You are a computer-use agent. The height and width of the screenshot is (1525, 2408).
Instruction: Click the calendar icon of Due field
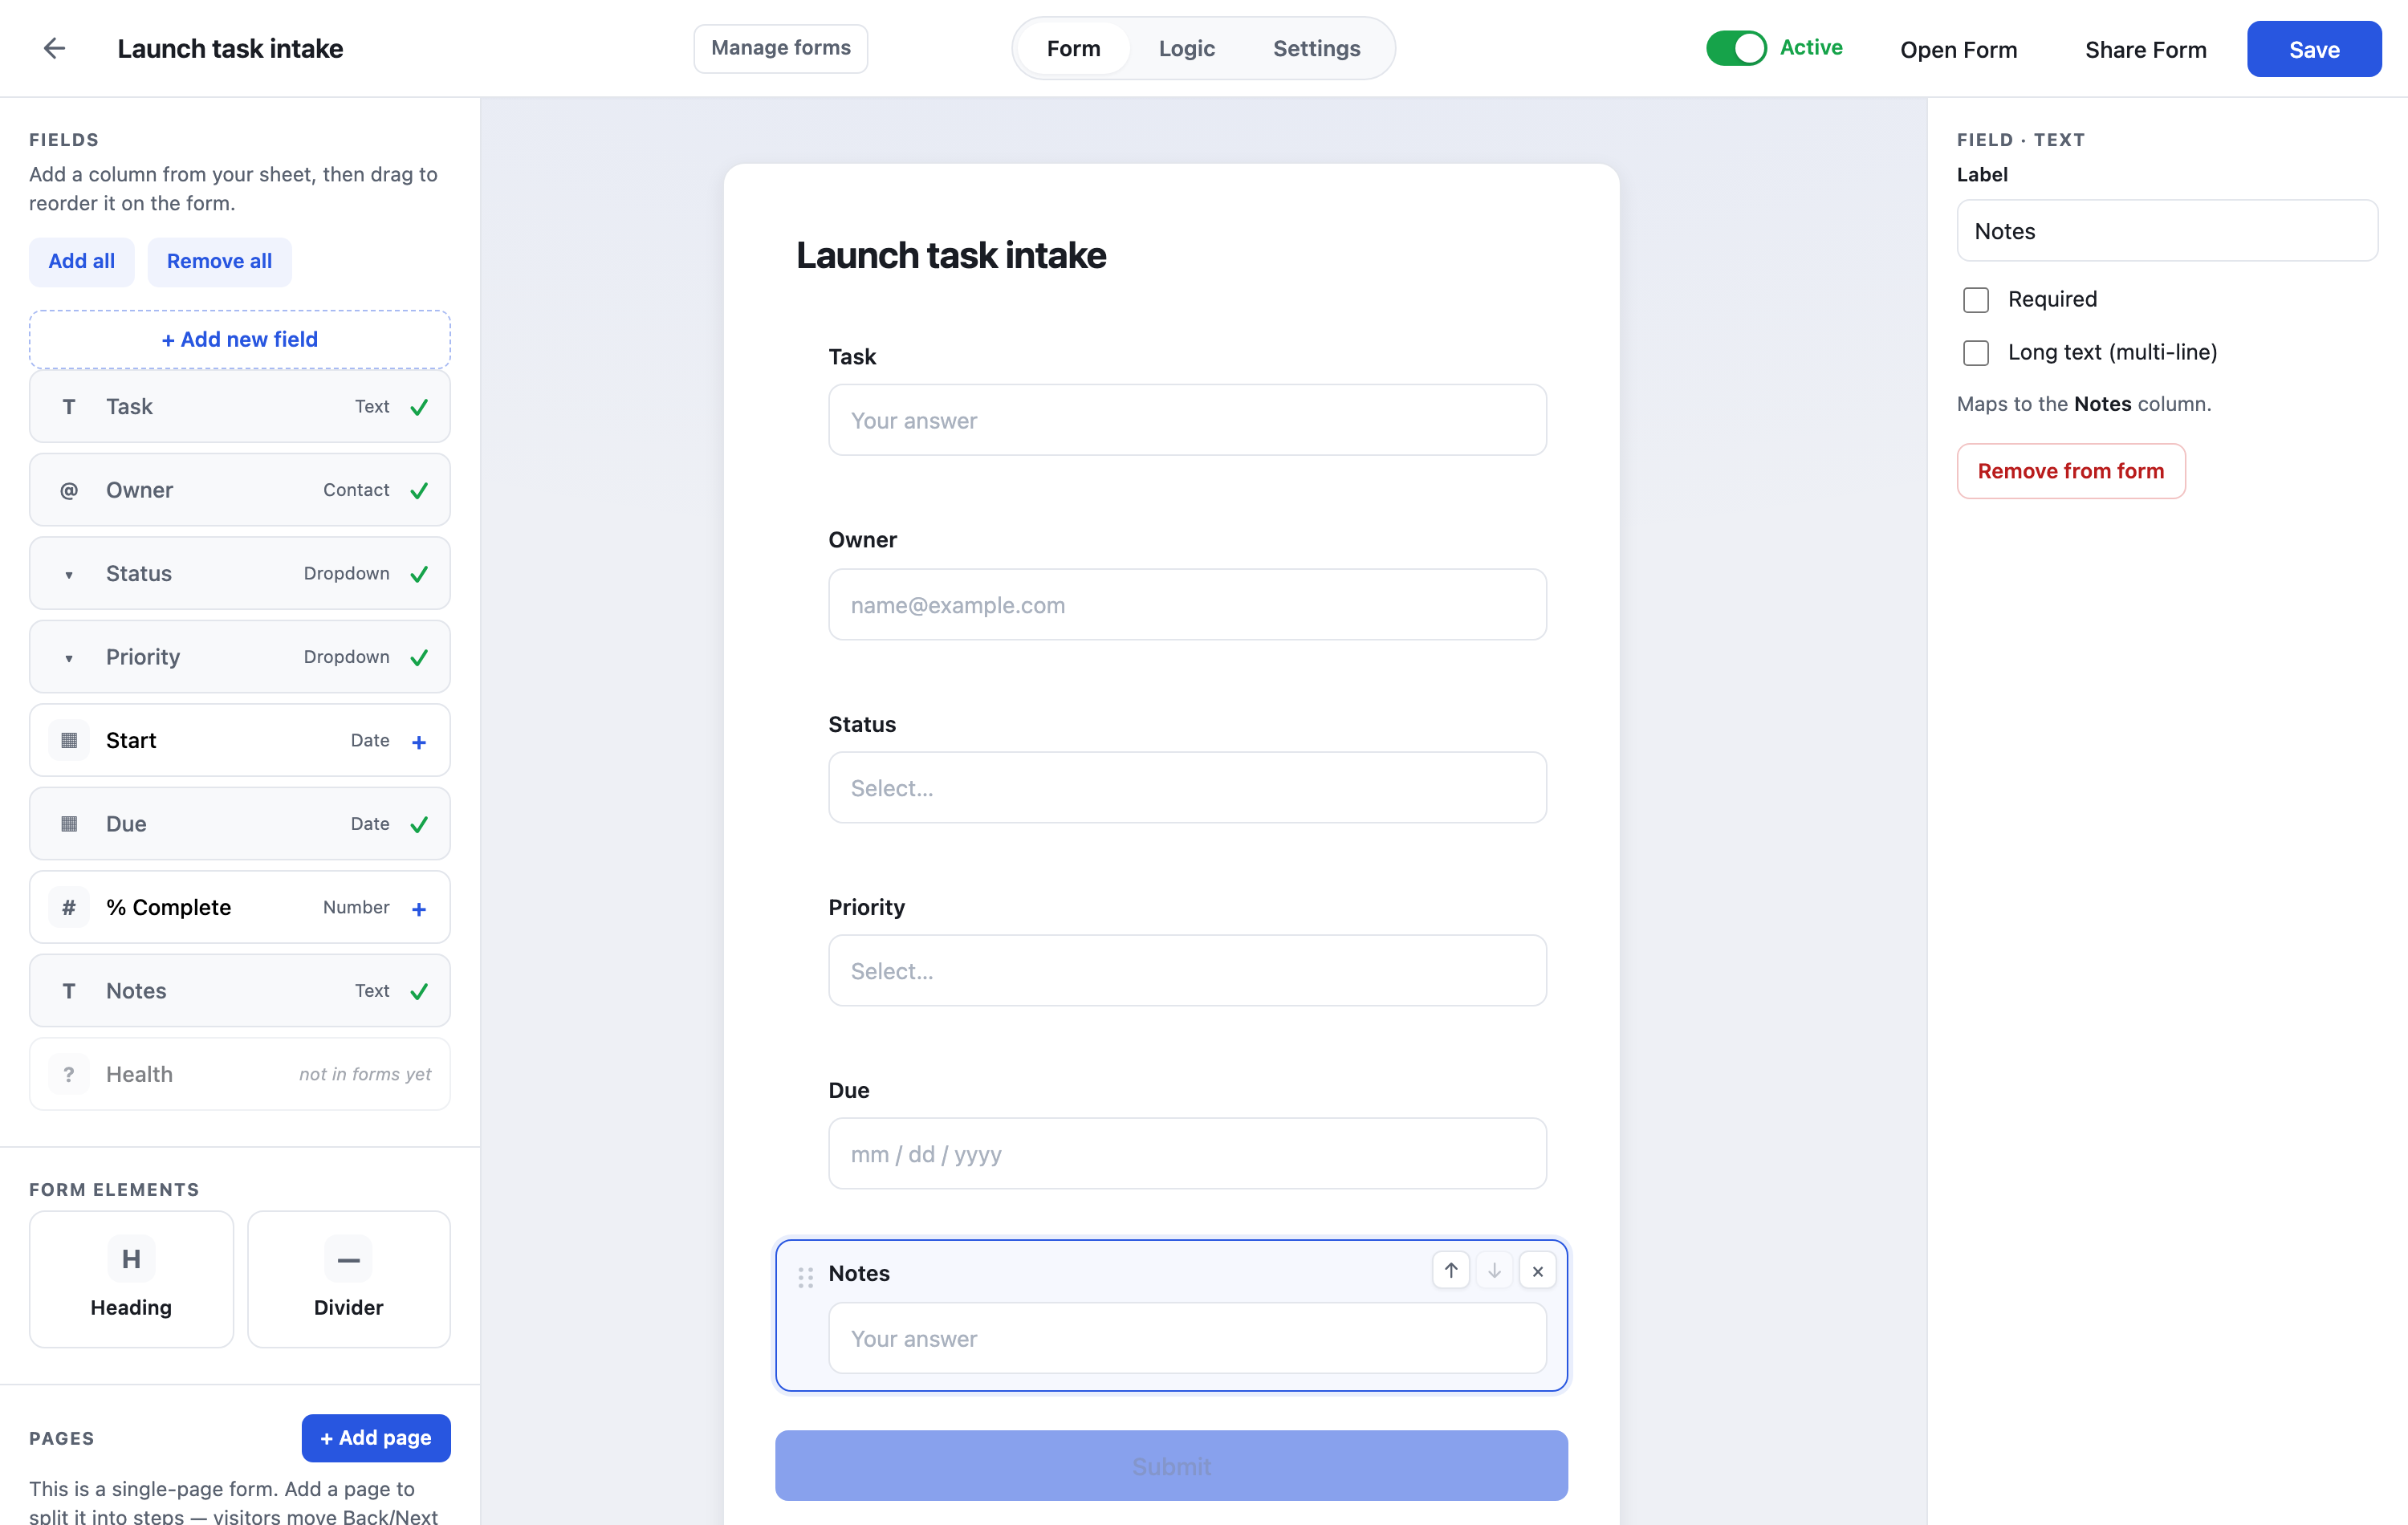(68, 824)
